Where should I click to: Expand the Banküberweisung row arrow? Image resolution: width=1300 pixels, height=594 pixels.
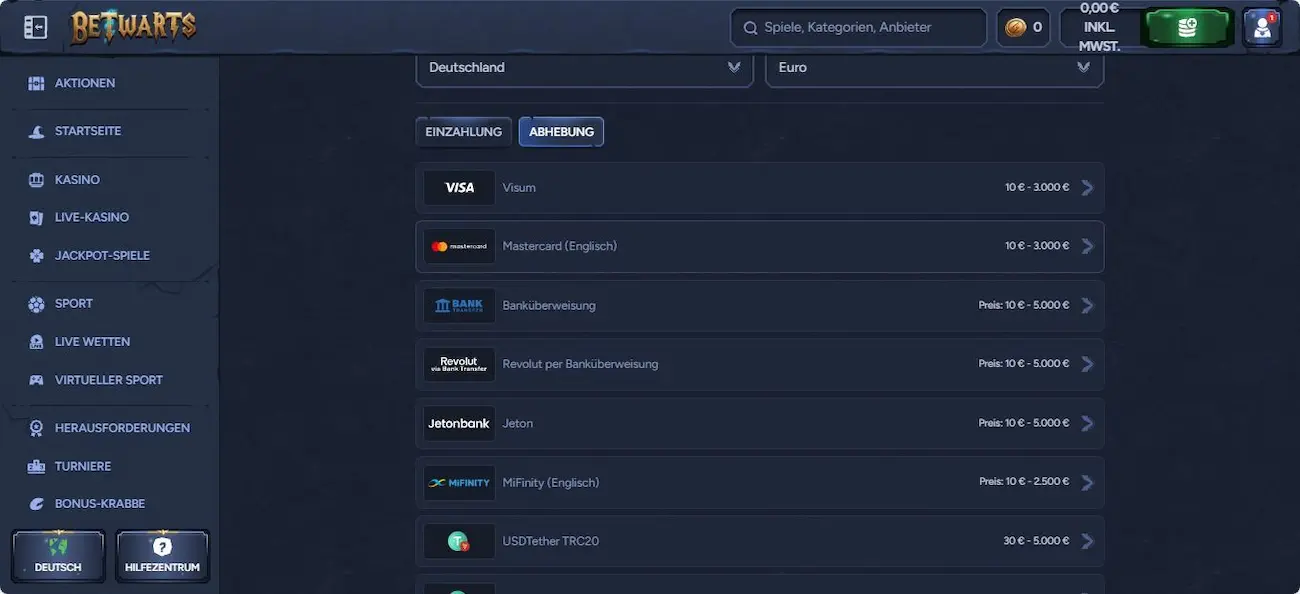click(x=1088, y=305)
